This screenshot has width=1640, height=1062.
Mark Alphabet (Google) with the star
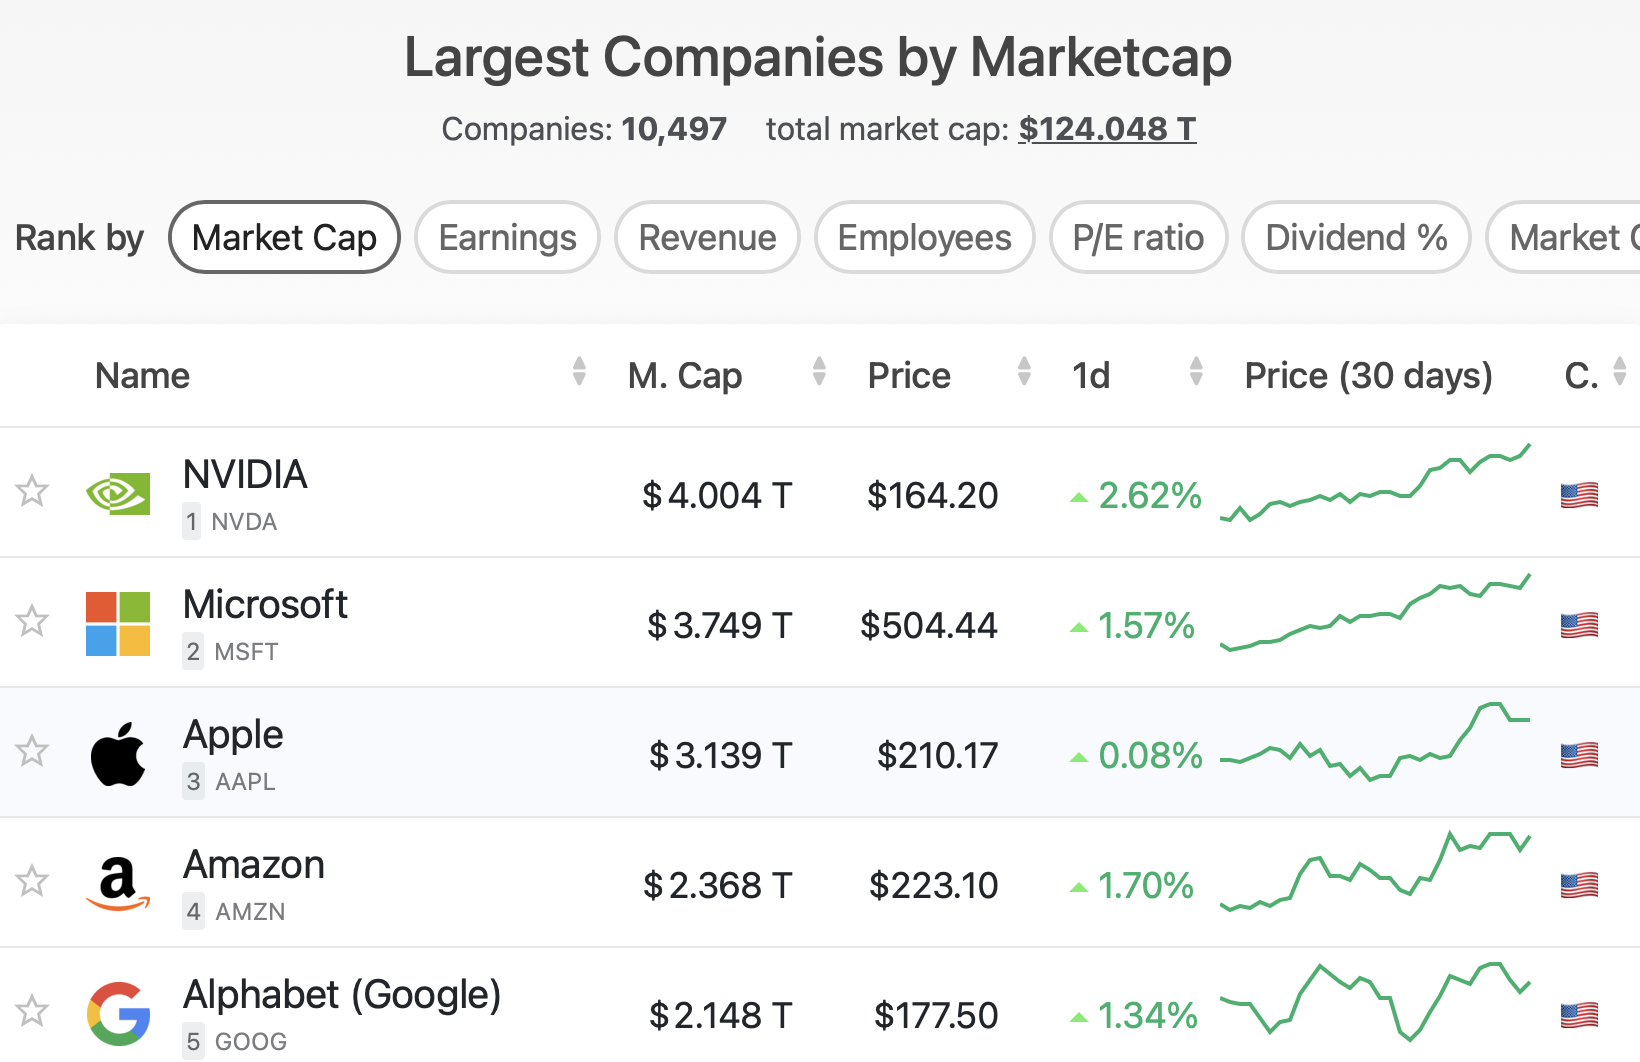[x=32, y=1011]
